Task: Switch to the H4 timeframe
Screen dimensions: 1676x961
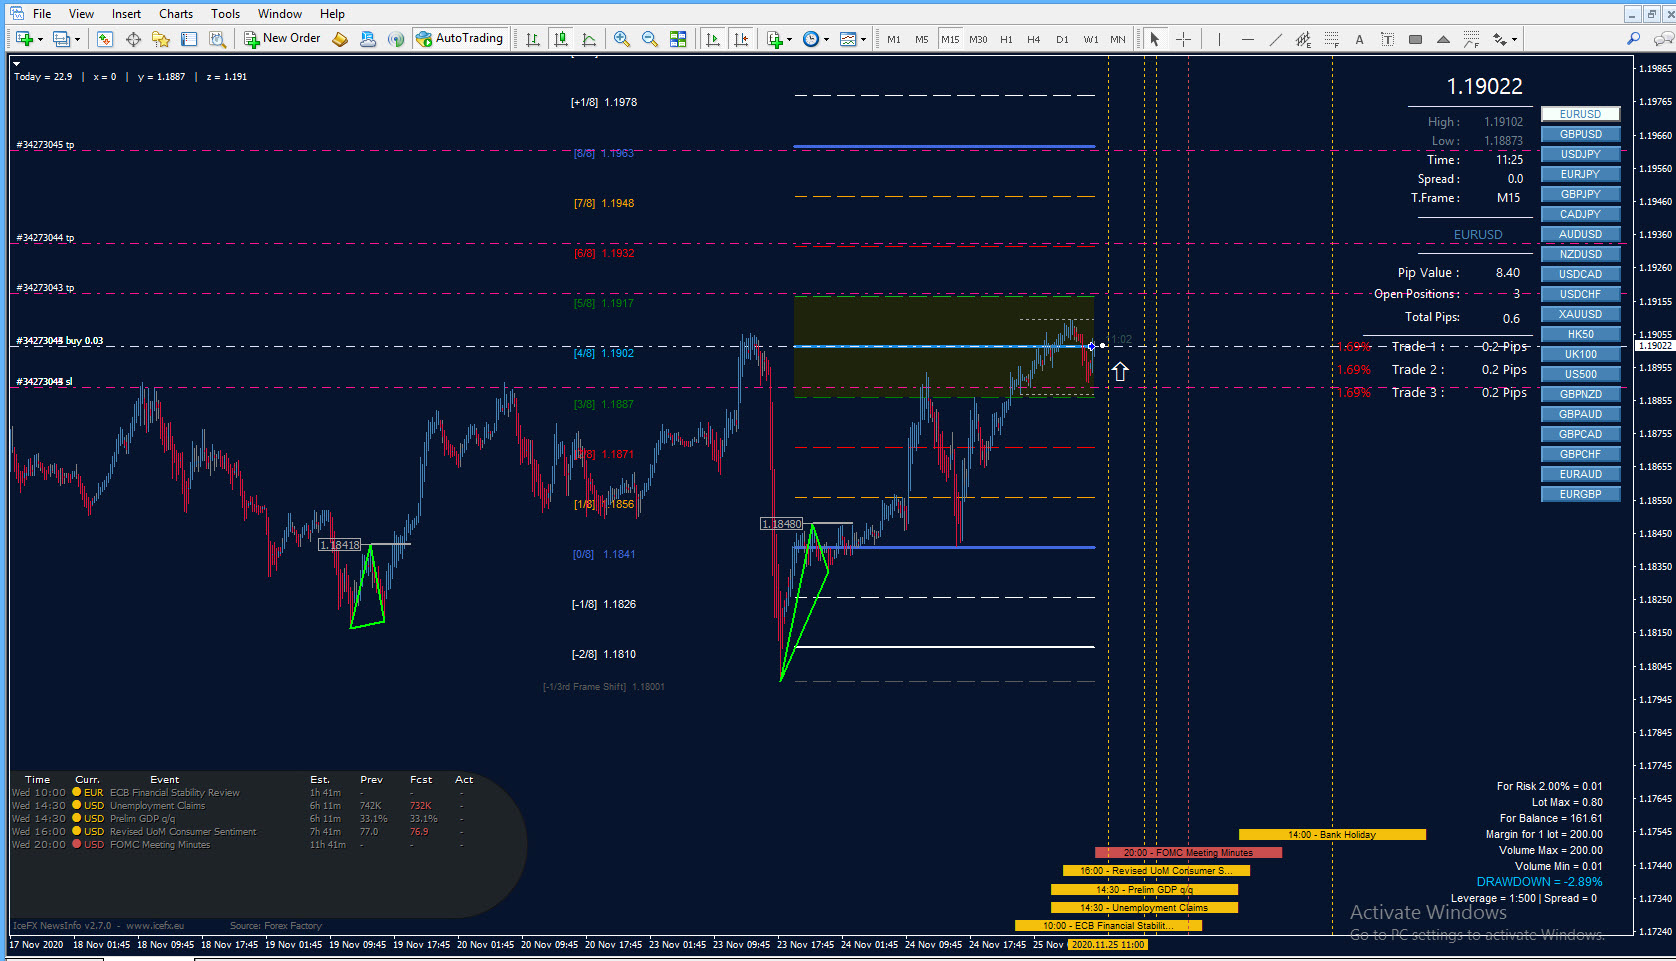Action: pyautogui.click(x=1034, y=39)
